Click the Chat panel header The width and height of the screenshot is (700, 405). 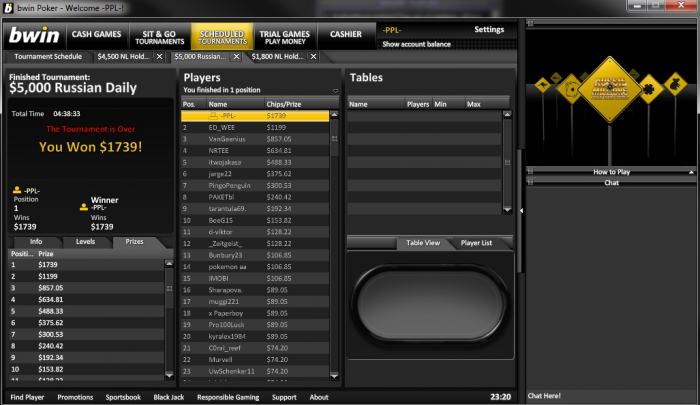click(x=611, y=183)
